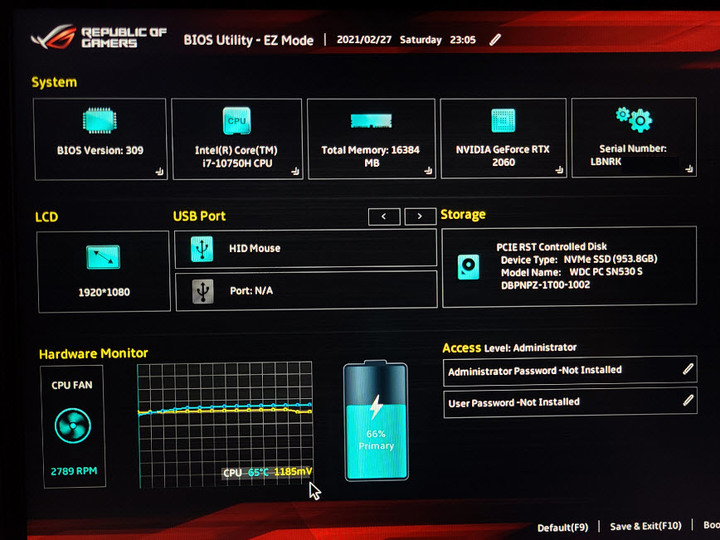Click the time 23:05

tap(463, 40)
